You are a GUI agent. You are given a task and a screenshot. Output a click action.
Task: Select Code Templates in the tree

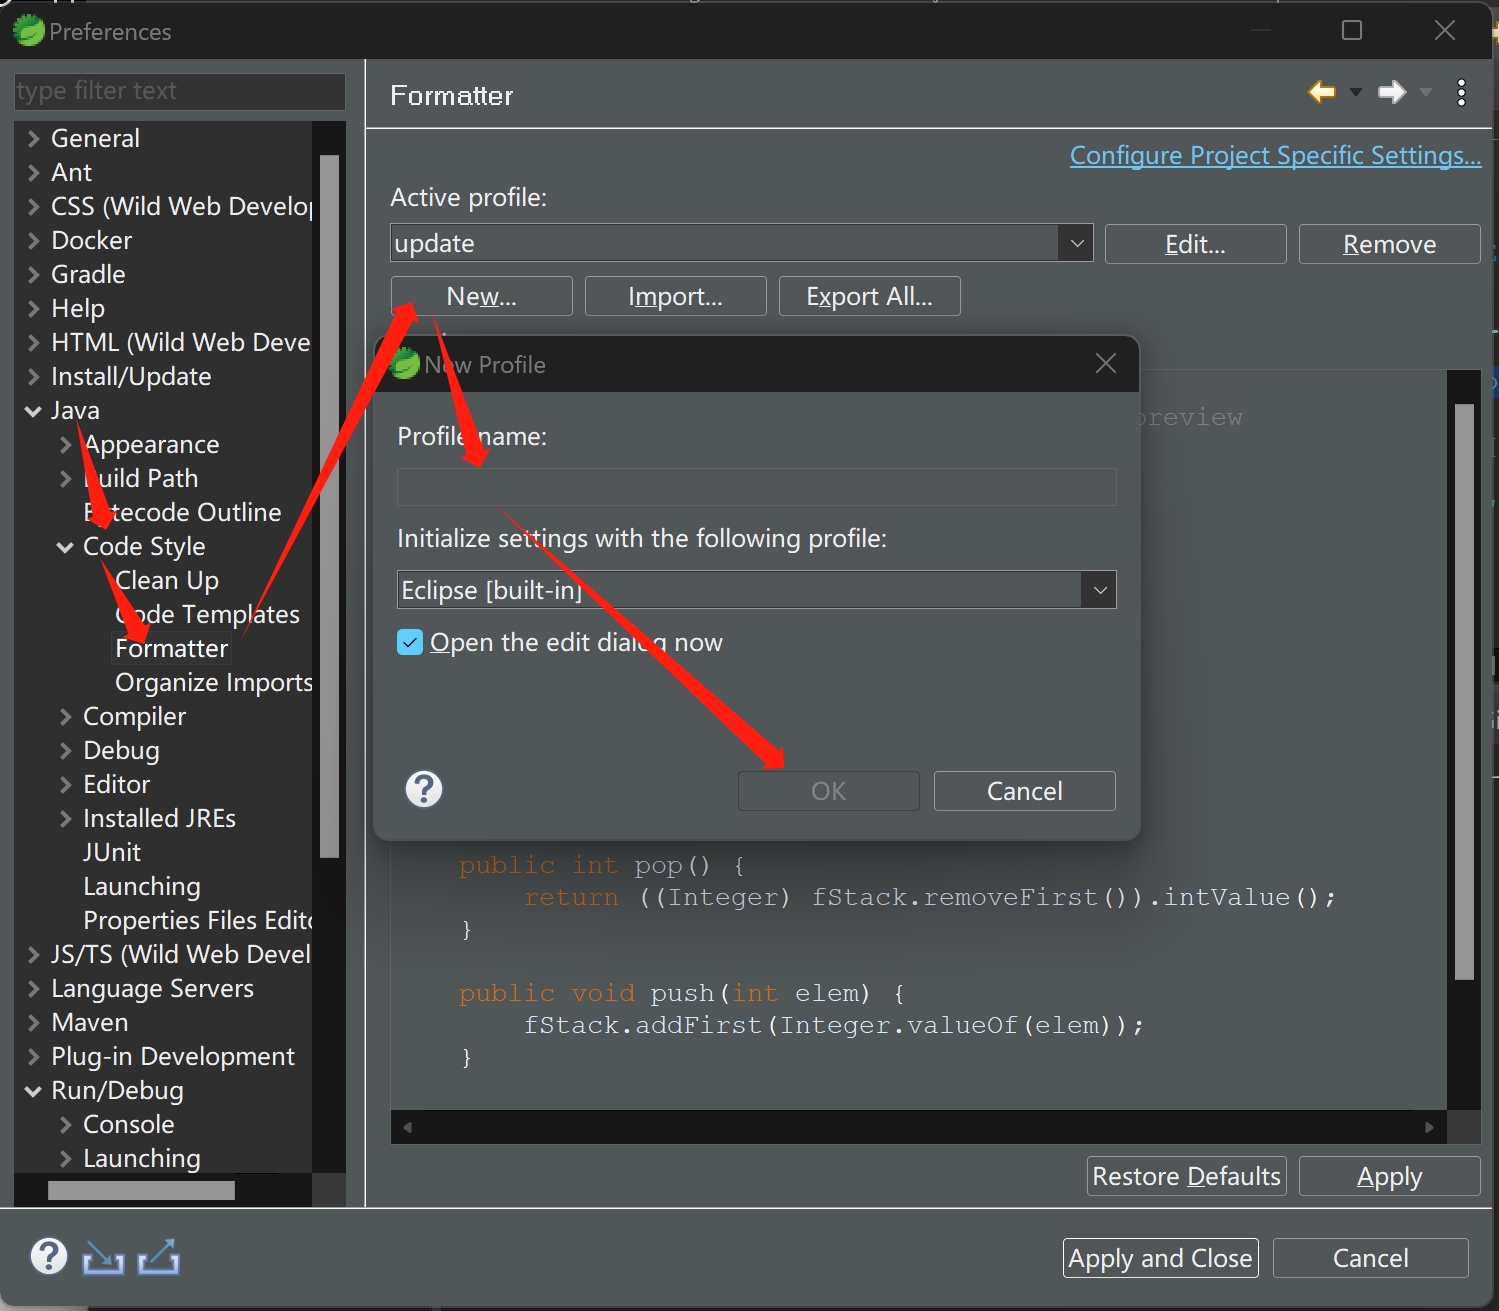pyautogui.click(x=207, y=614)
